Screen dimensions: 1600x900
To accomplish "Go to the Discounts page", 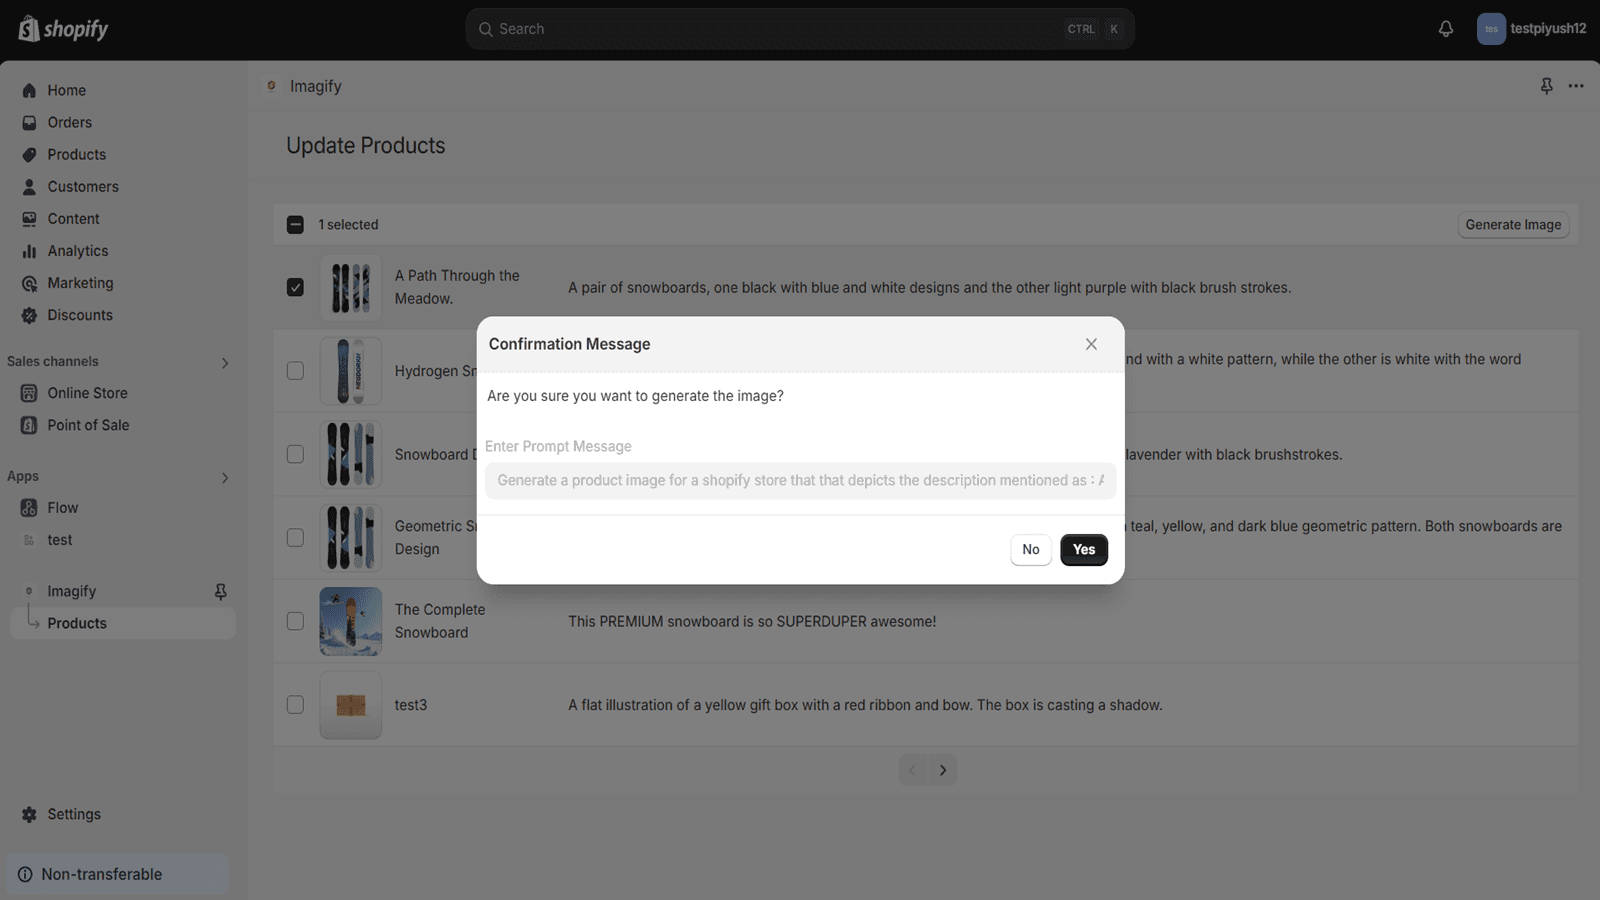I will point(80,314).
